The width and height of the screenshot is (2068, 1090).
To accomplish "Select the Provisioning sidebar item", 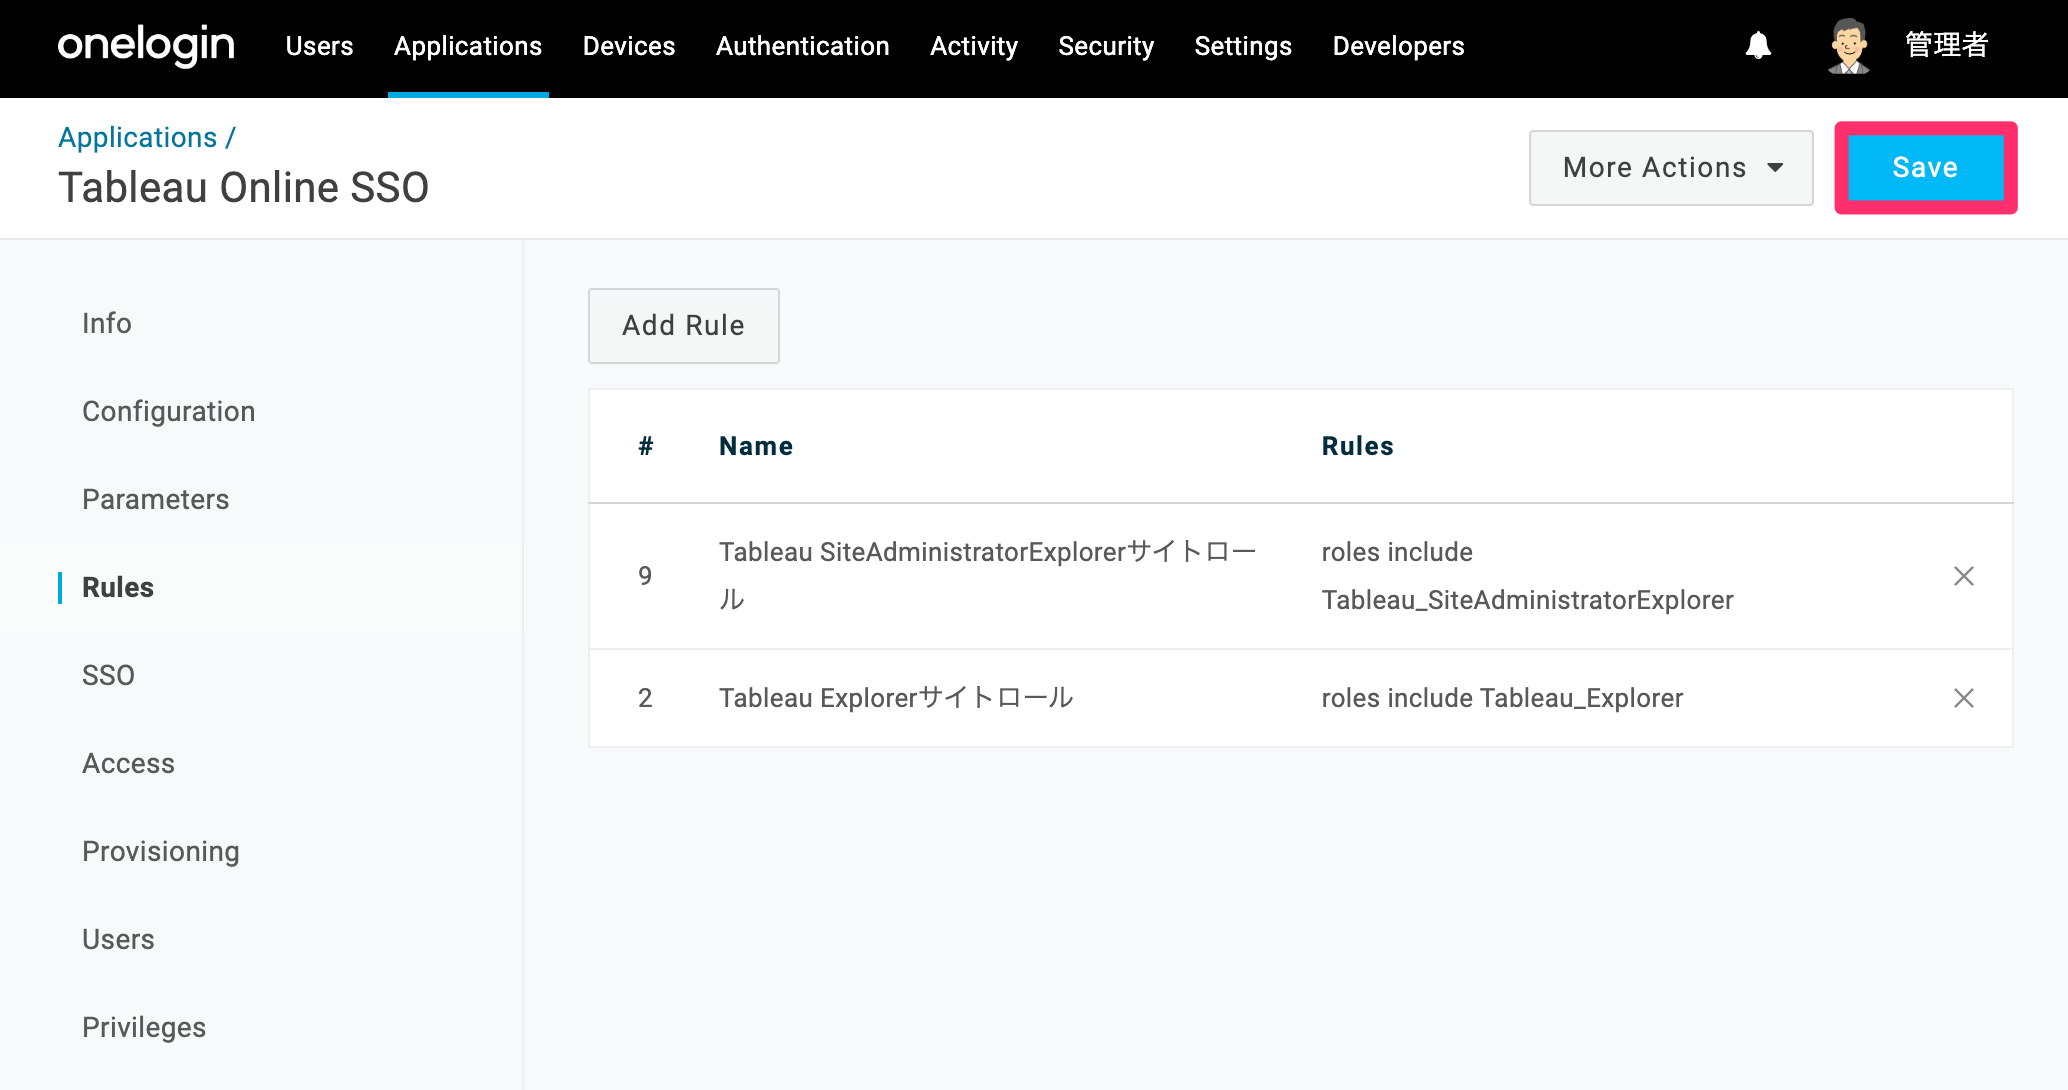I will [161, 851].
